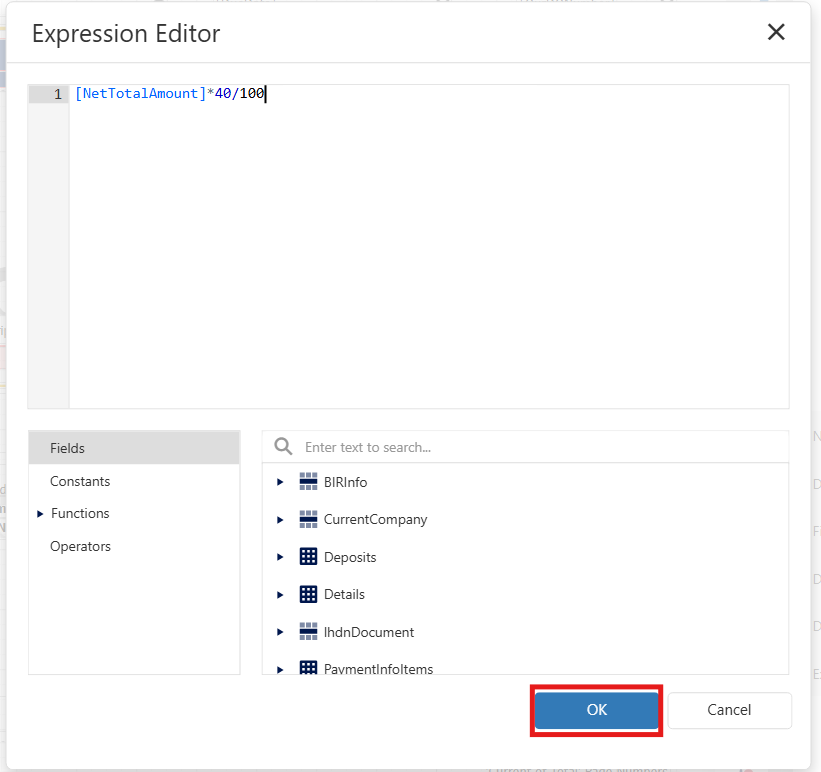Select the Constants category
821x772 pixels.
(80, 481)
